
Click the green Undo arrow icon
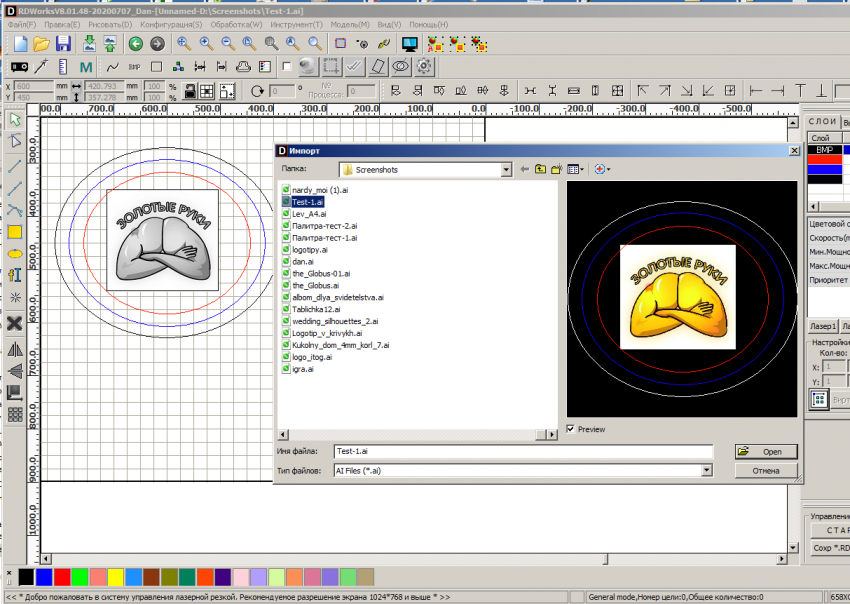[136, 43]
